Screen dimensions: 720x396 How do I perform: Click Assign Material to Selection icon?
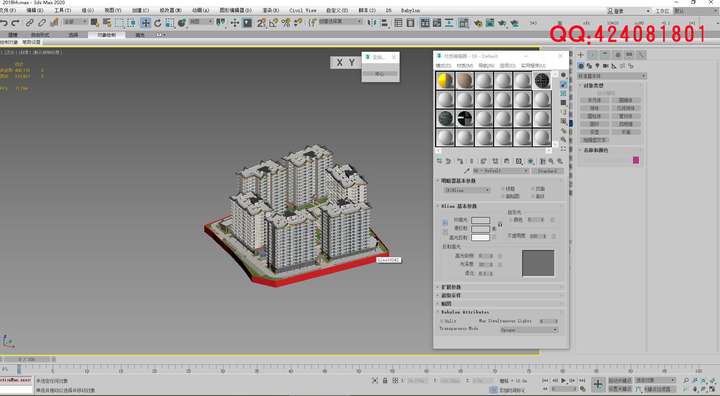pyautogui.click(x=460, y=161)
